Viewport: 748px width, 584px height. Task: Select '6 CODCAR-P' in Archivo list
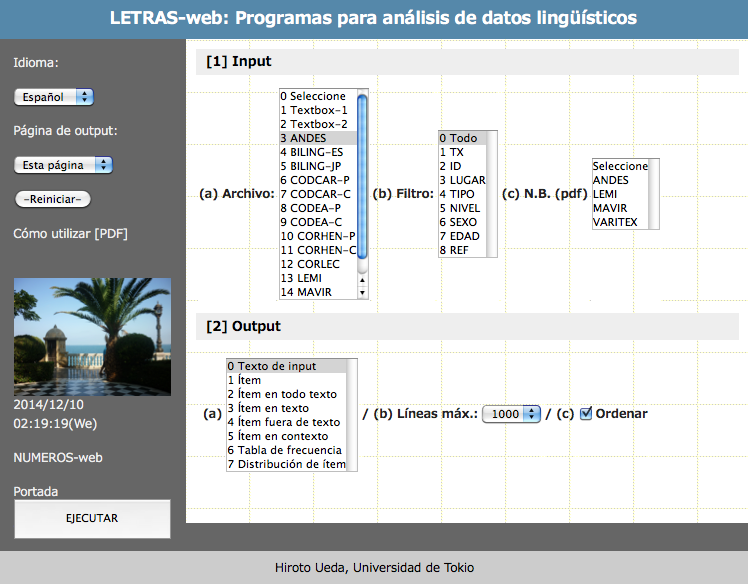click(318, 180)
